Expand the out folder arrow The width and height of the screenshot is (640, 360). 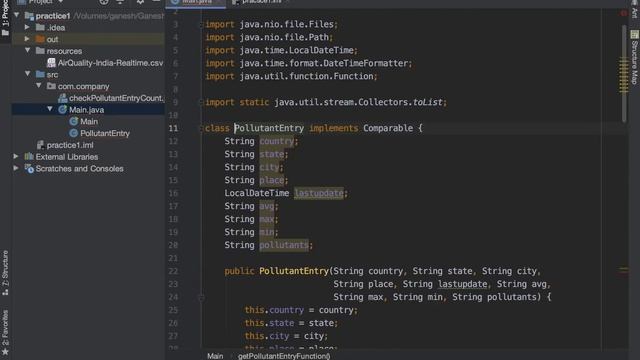coord(27,39)
